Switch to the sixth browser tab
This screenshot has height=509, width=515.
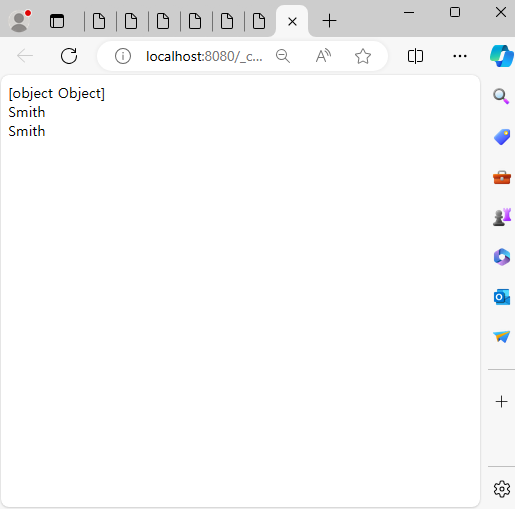(259, 21)
